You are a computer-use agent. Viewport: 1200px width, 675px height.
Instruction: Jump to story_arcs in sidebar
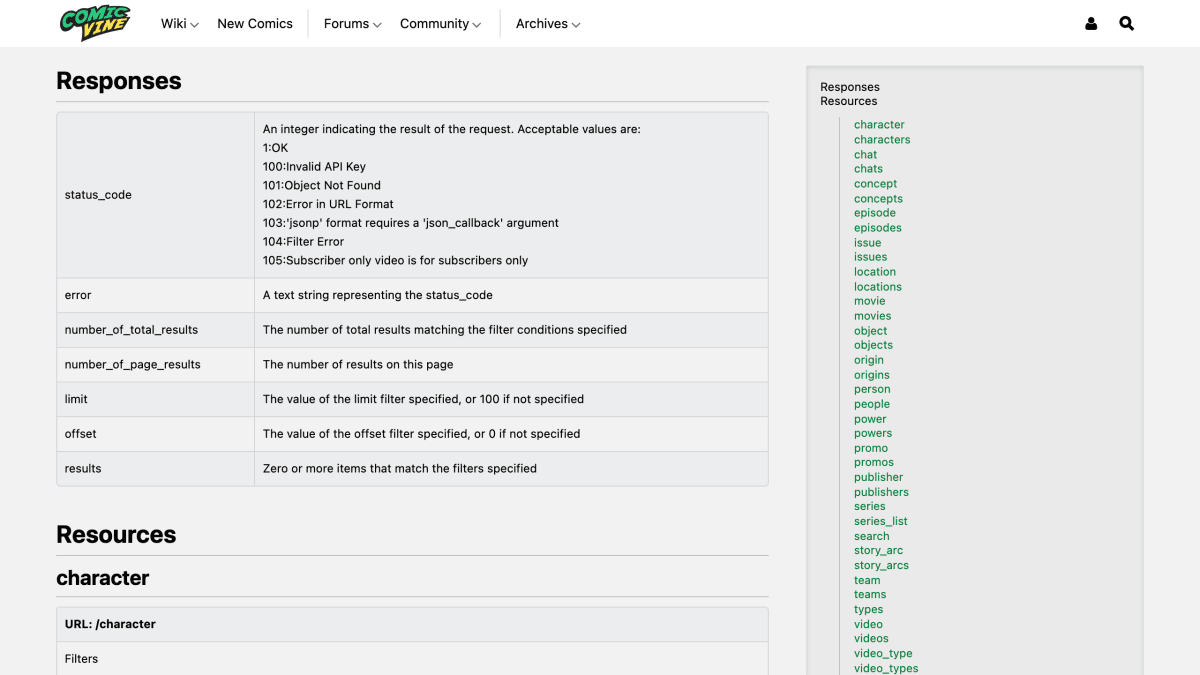(x=881, y=565)
